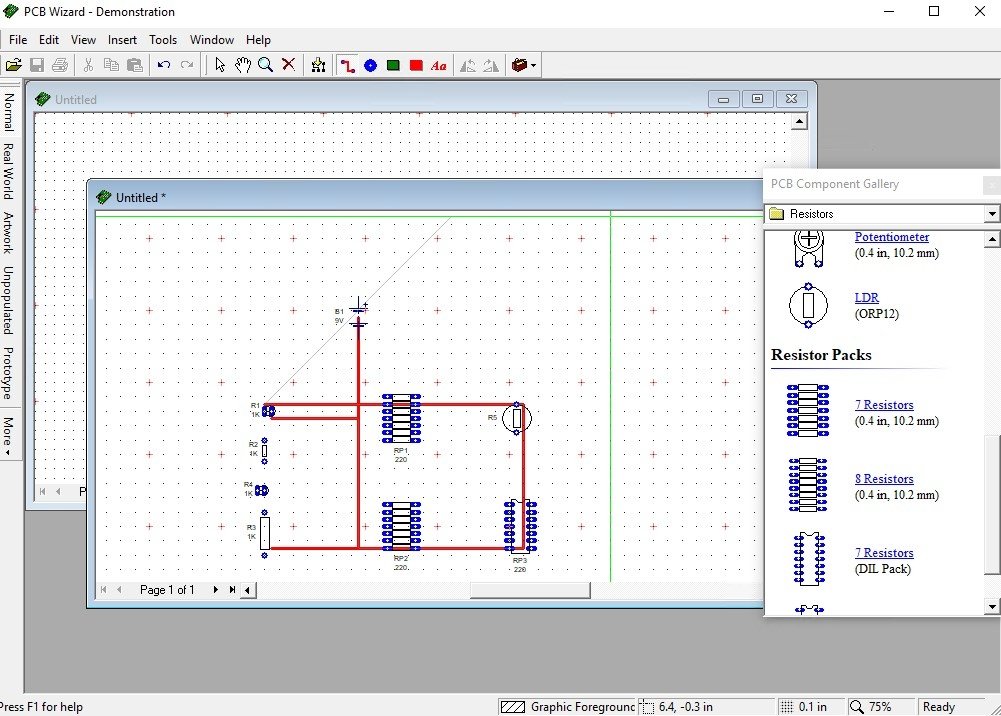This screenshot has width=1001, height=716.
Task: Open the Tools menu
Action: click(163, 40)
